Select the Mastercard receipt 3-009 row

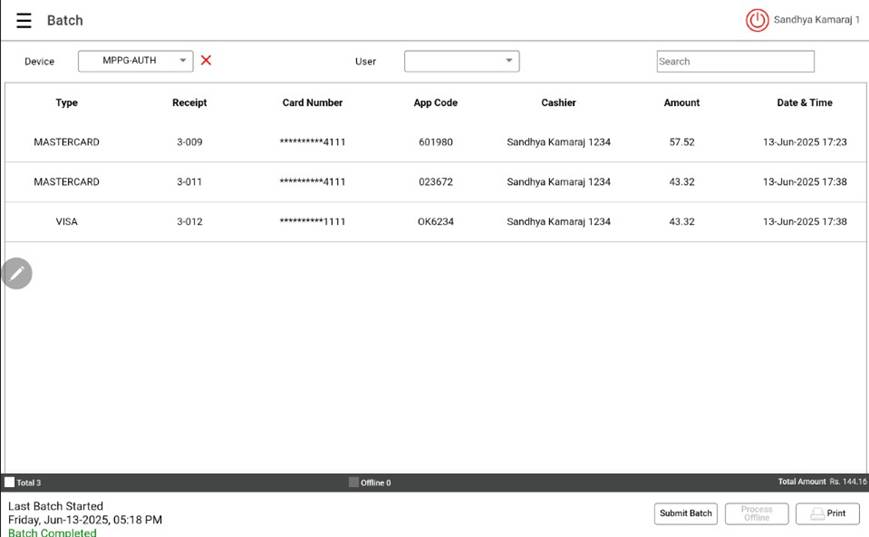click(434, 142)
